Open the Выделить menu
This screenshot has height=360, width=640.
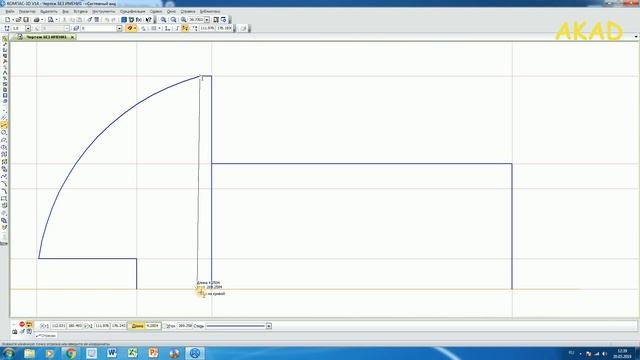click(49, 11)
